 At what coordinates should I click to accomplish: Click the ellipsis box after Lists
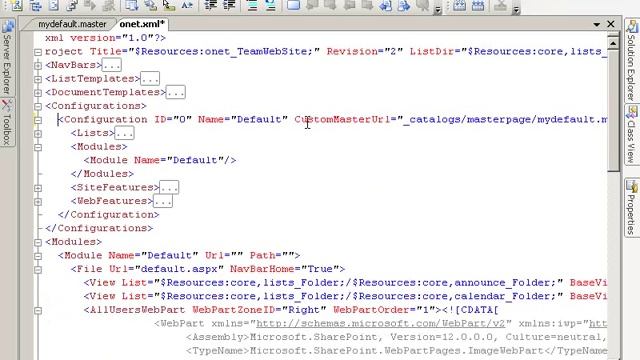[x=124, y=133]
